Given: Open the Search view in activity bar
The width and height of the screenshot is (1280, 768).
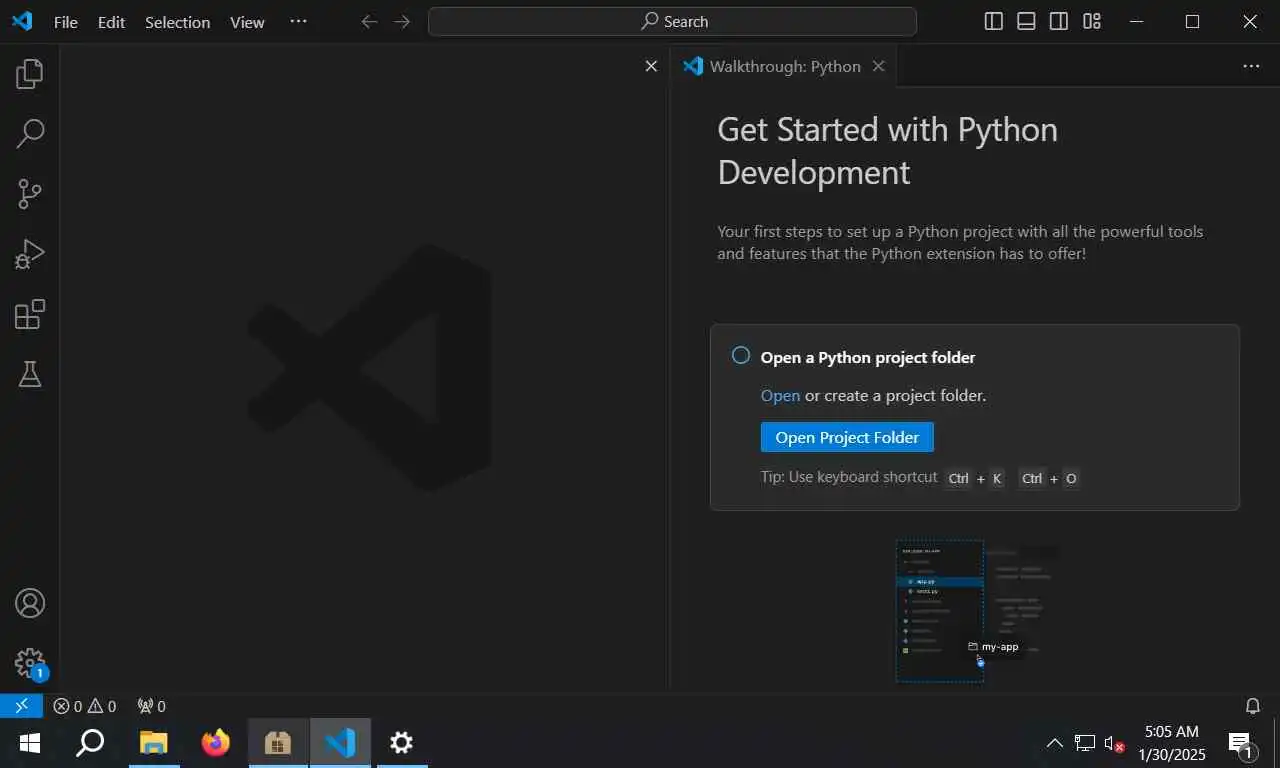Looking at the screenshot, I should 30,133.
